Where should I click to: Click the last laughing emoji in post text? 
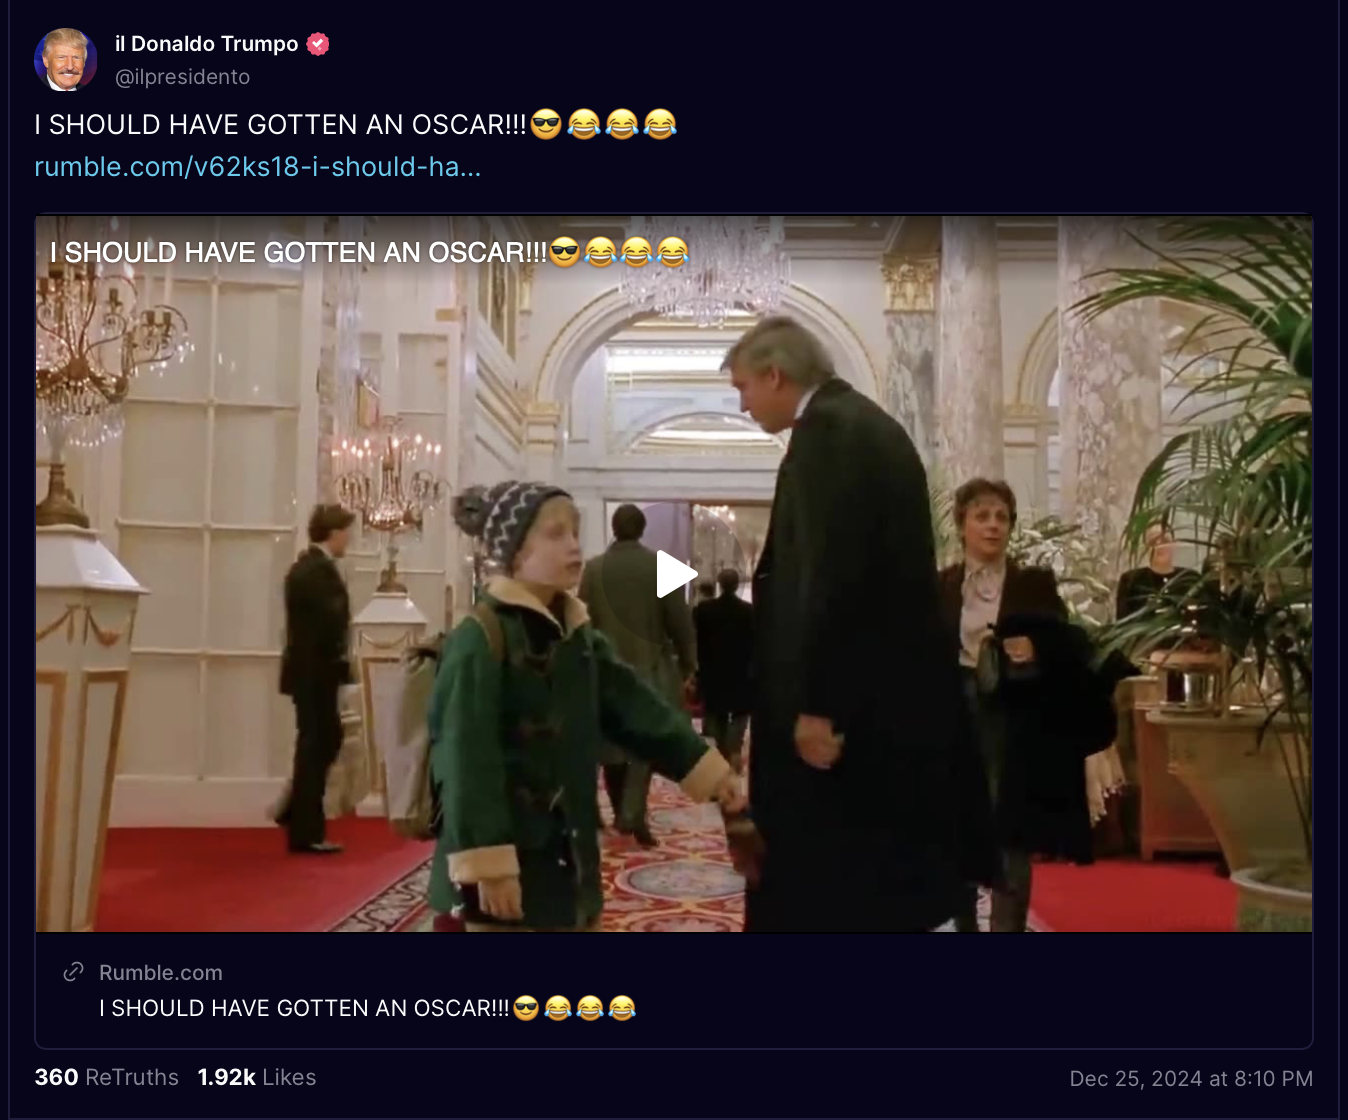click(x=660, y=124)
